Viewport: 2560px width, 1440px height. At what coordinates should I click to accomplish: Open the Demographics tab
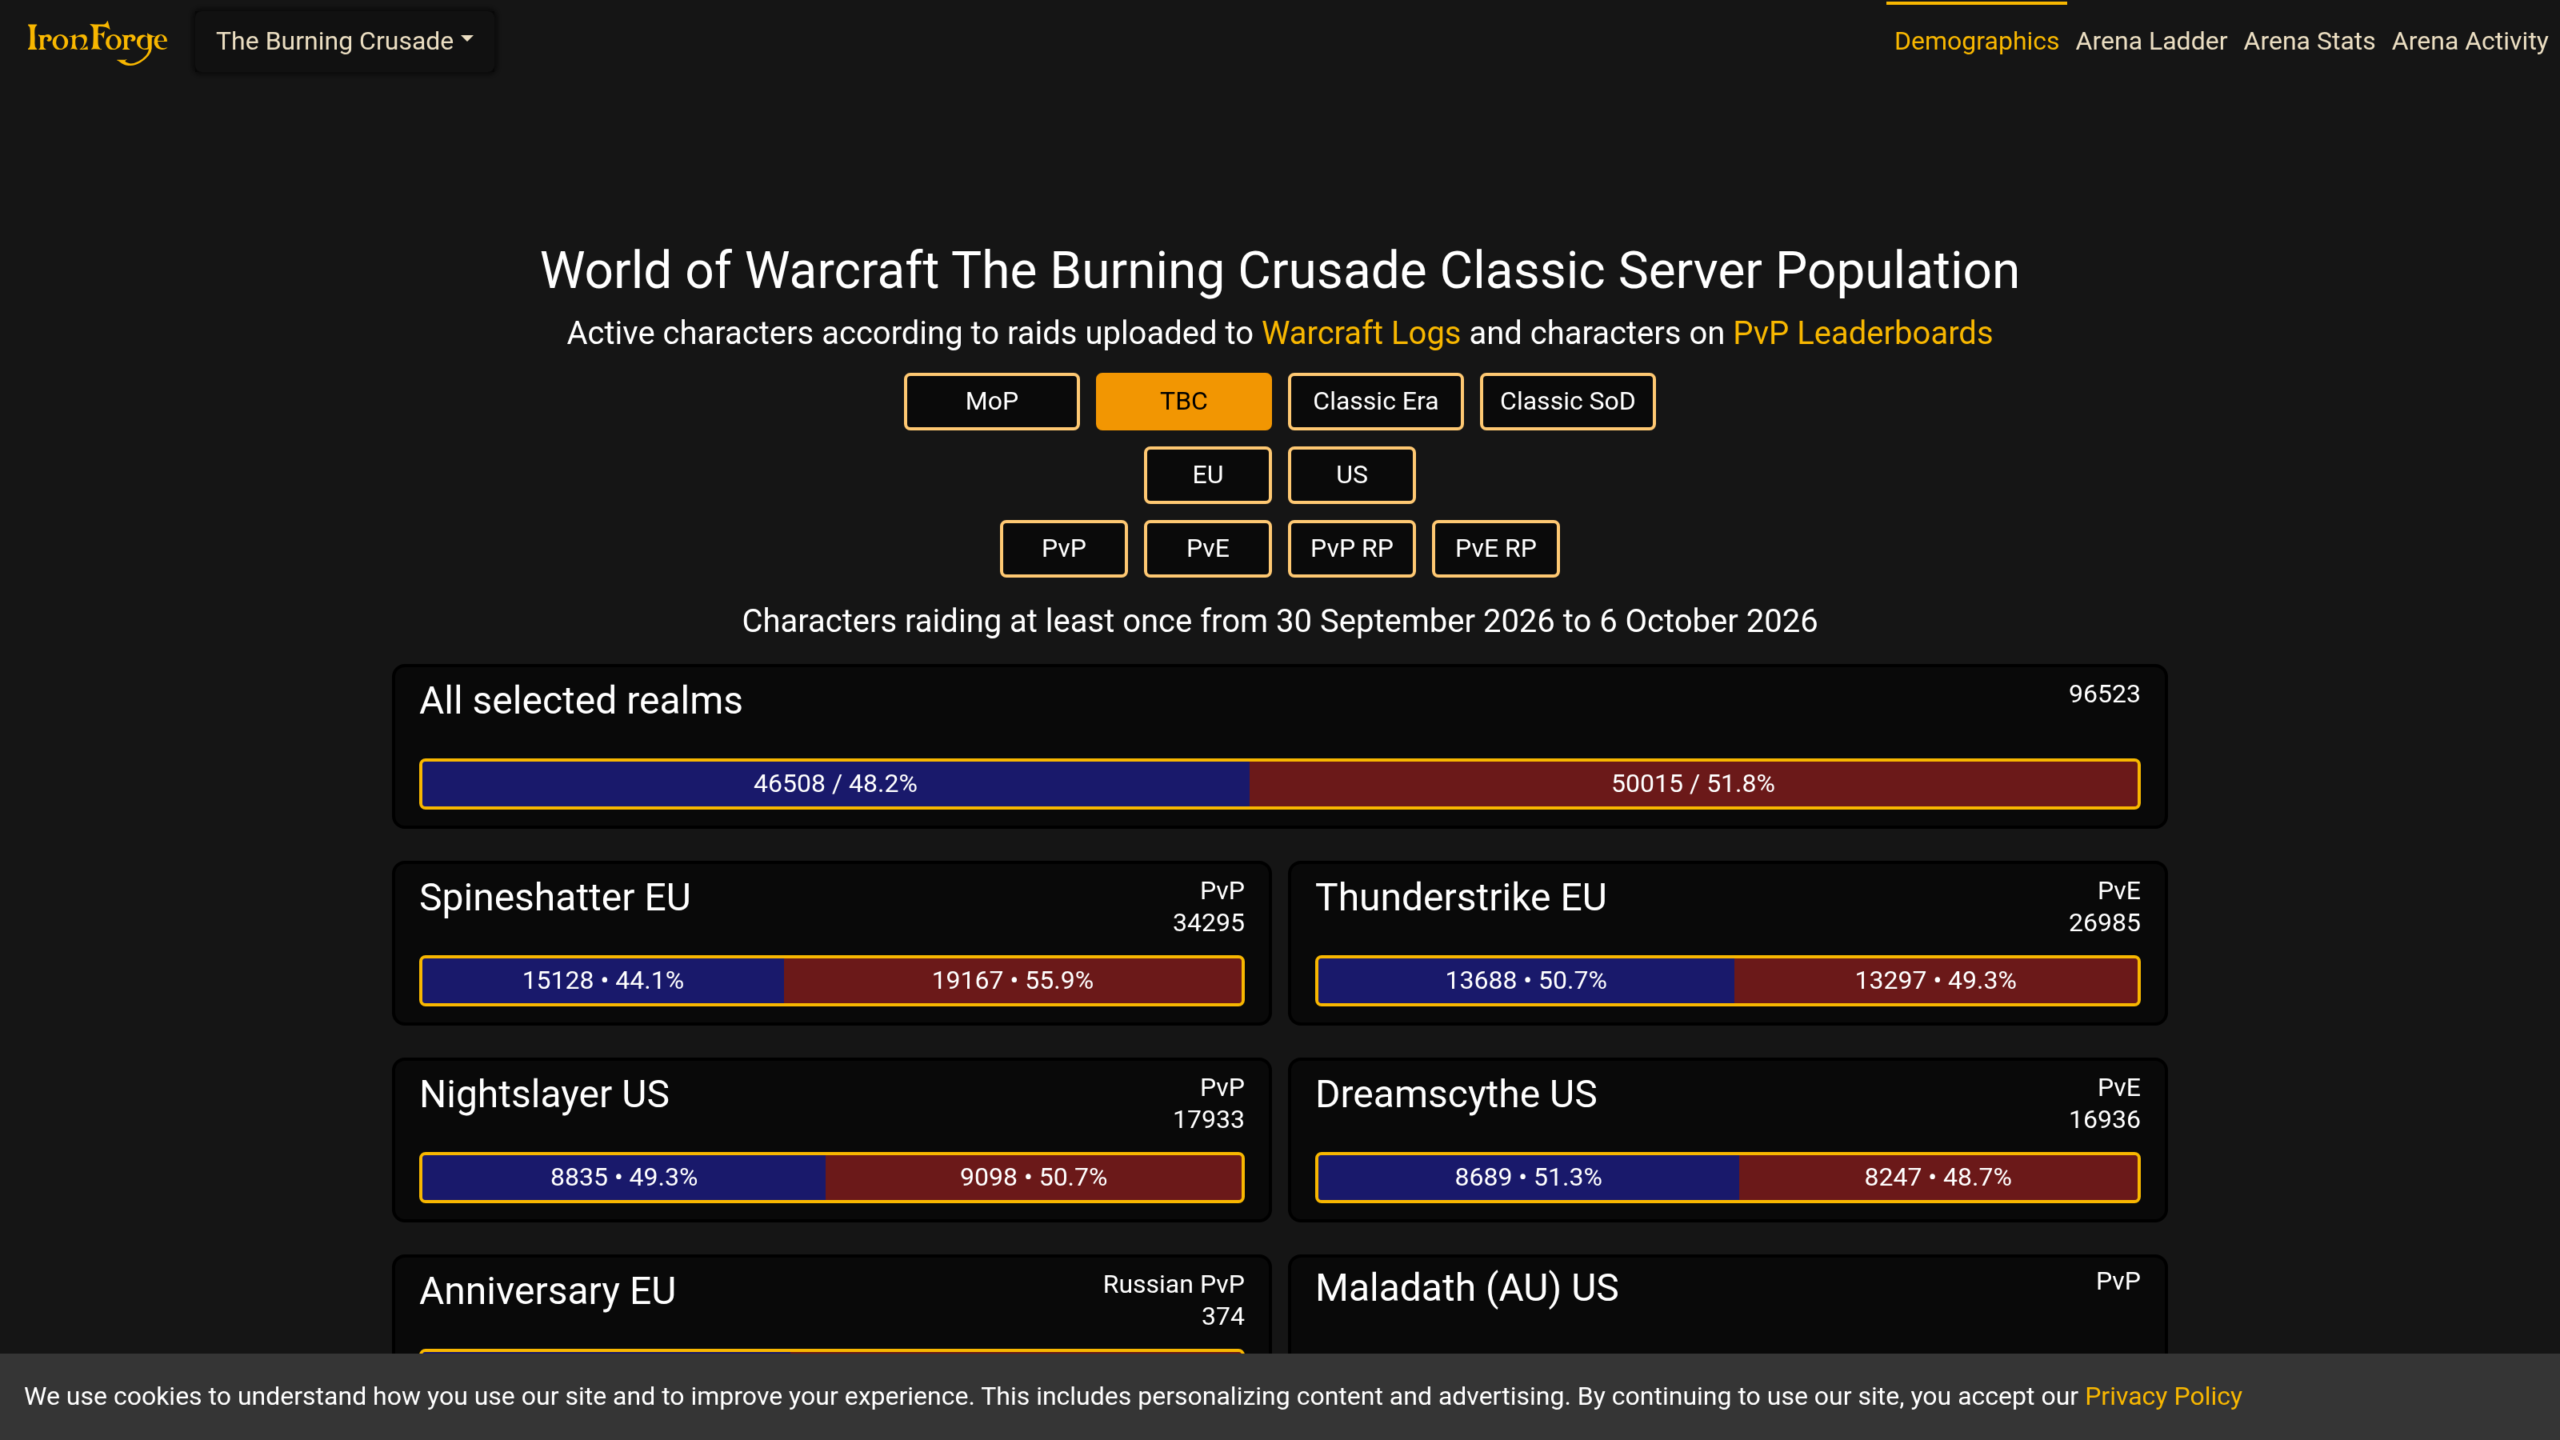[1976, 41]
